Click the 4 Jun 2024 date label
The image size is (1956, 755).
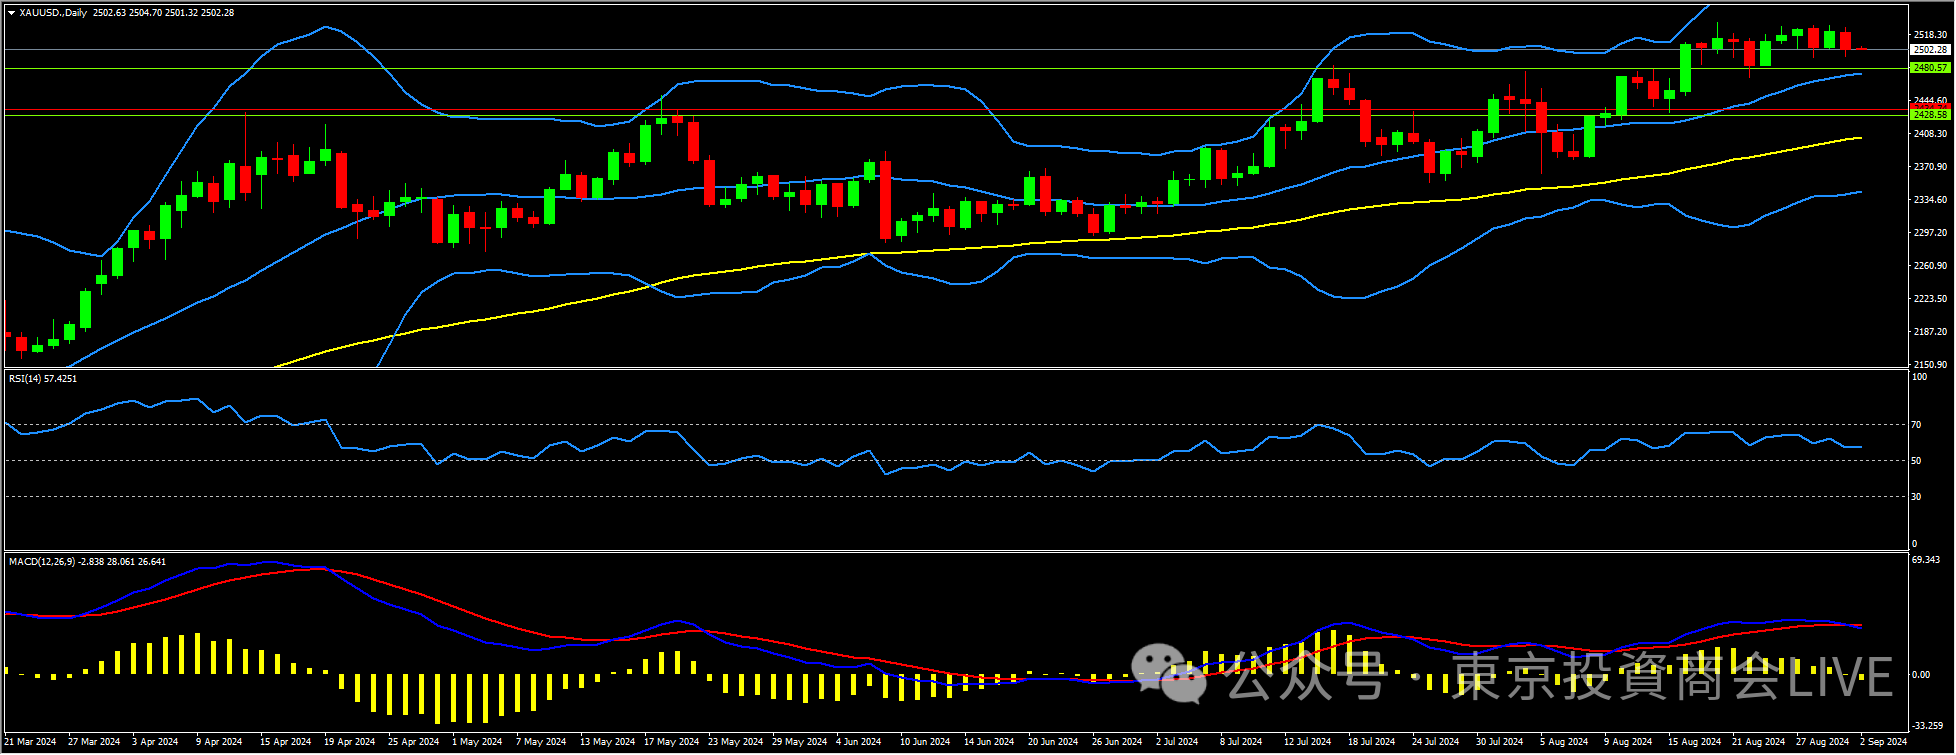[859, 742]
